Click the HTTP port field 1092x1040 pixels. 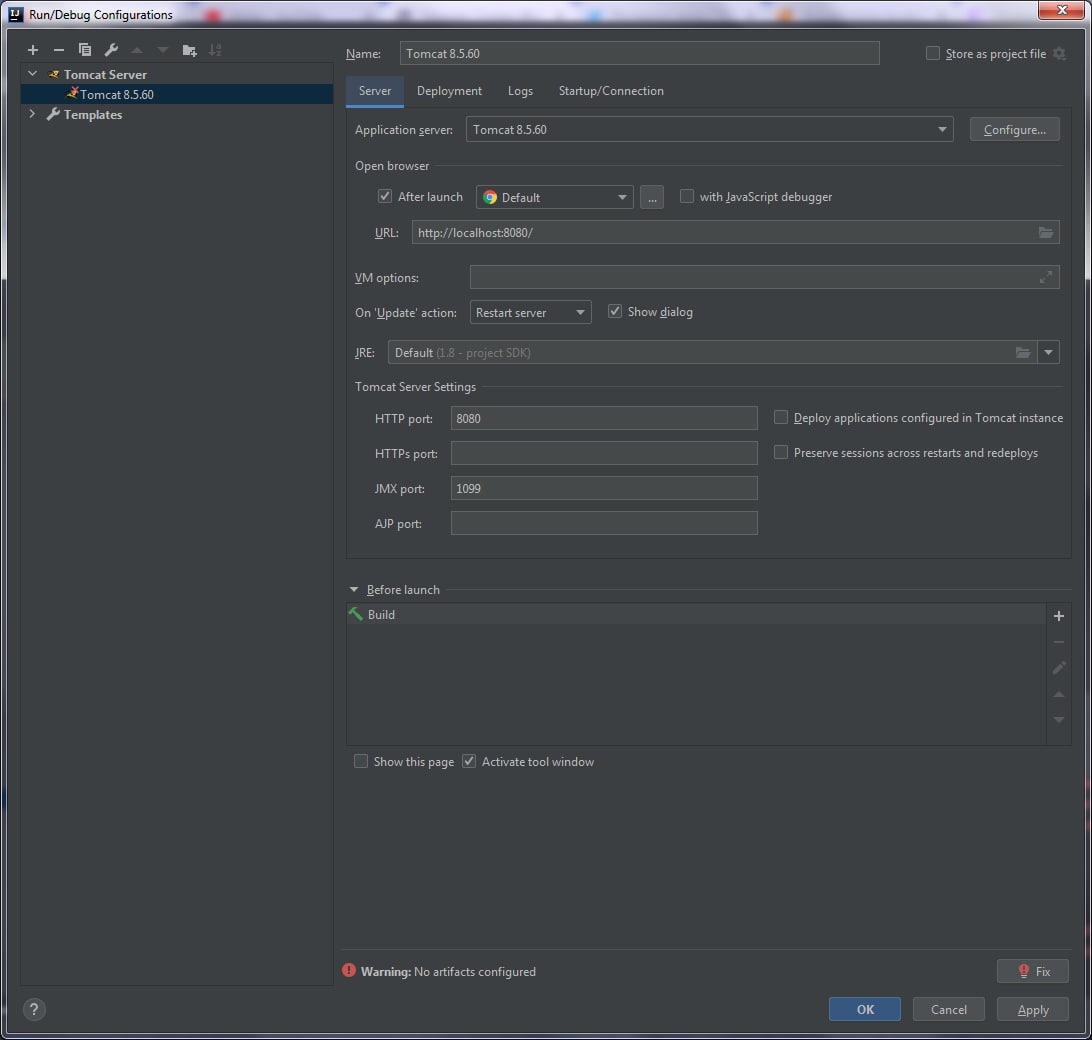pyautogui.click(x=604, y=418)
